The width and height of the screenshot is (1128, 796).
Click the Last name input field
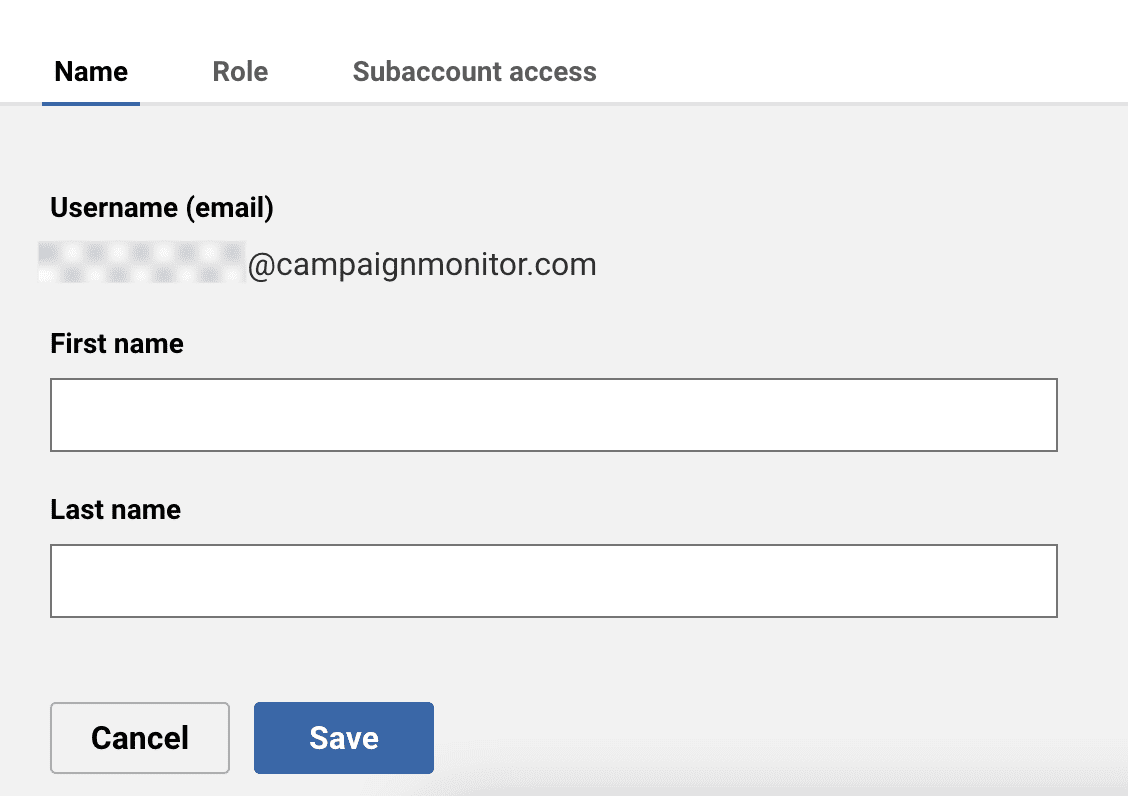point(553,581)
